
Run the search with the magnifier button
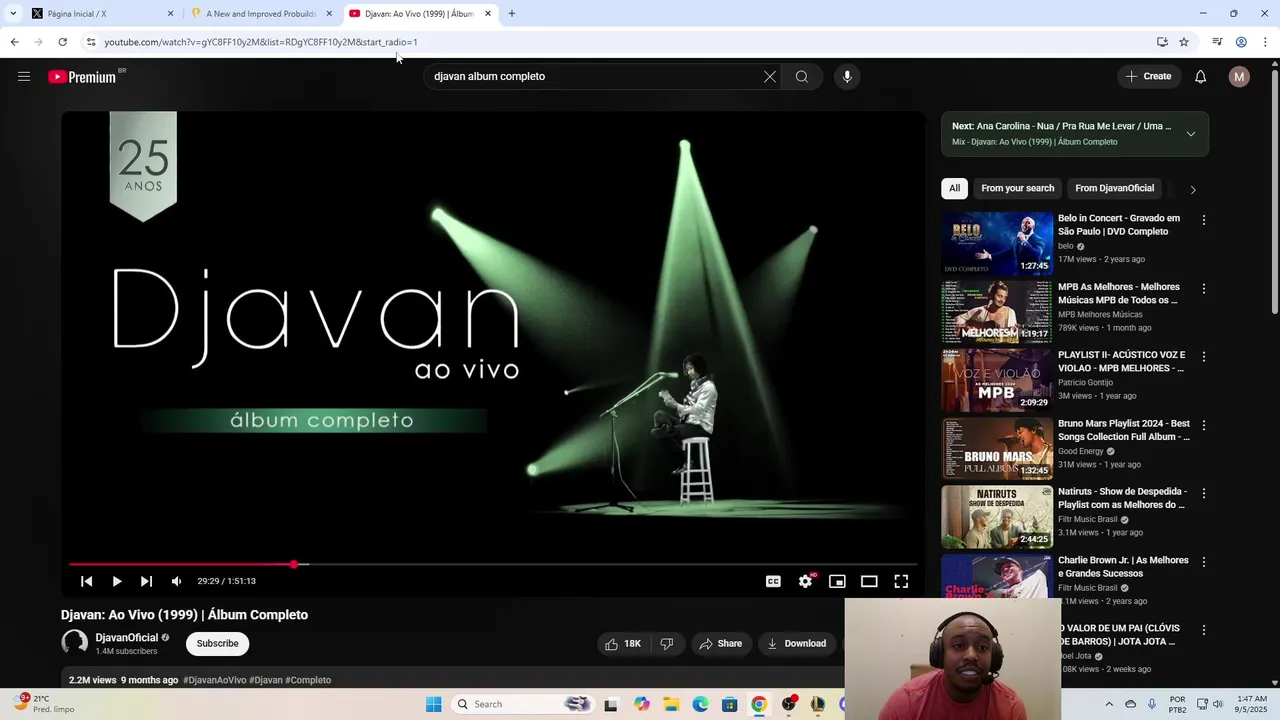802,76
